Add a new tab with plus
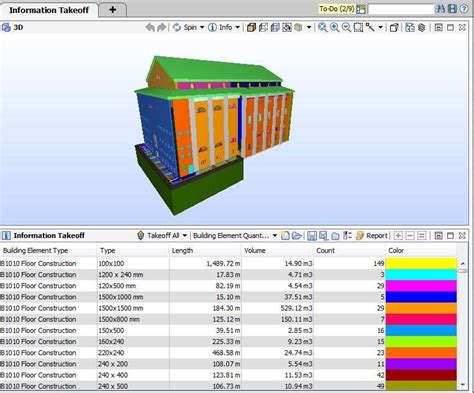The image size is (474, 393). [x=113, y=10]
